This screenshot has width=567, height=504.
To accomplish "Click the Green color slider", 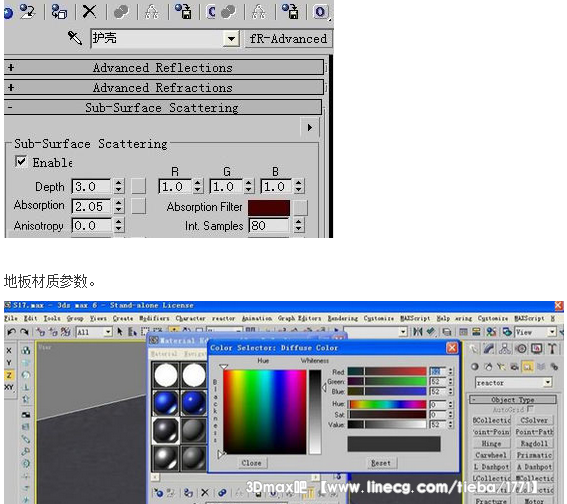I will tap(387, 381).
